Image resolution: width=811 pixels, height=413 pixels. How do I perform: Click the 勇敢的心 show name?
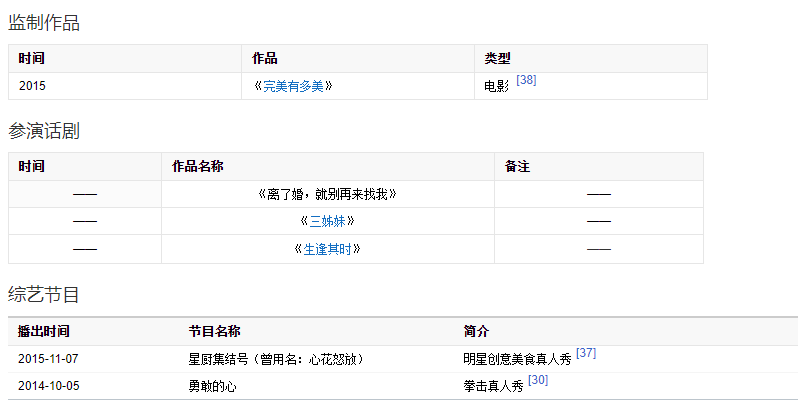coord(208,386)
